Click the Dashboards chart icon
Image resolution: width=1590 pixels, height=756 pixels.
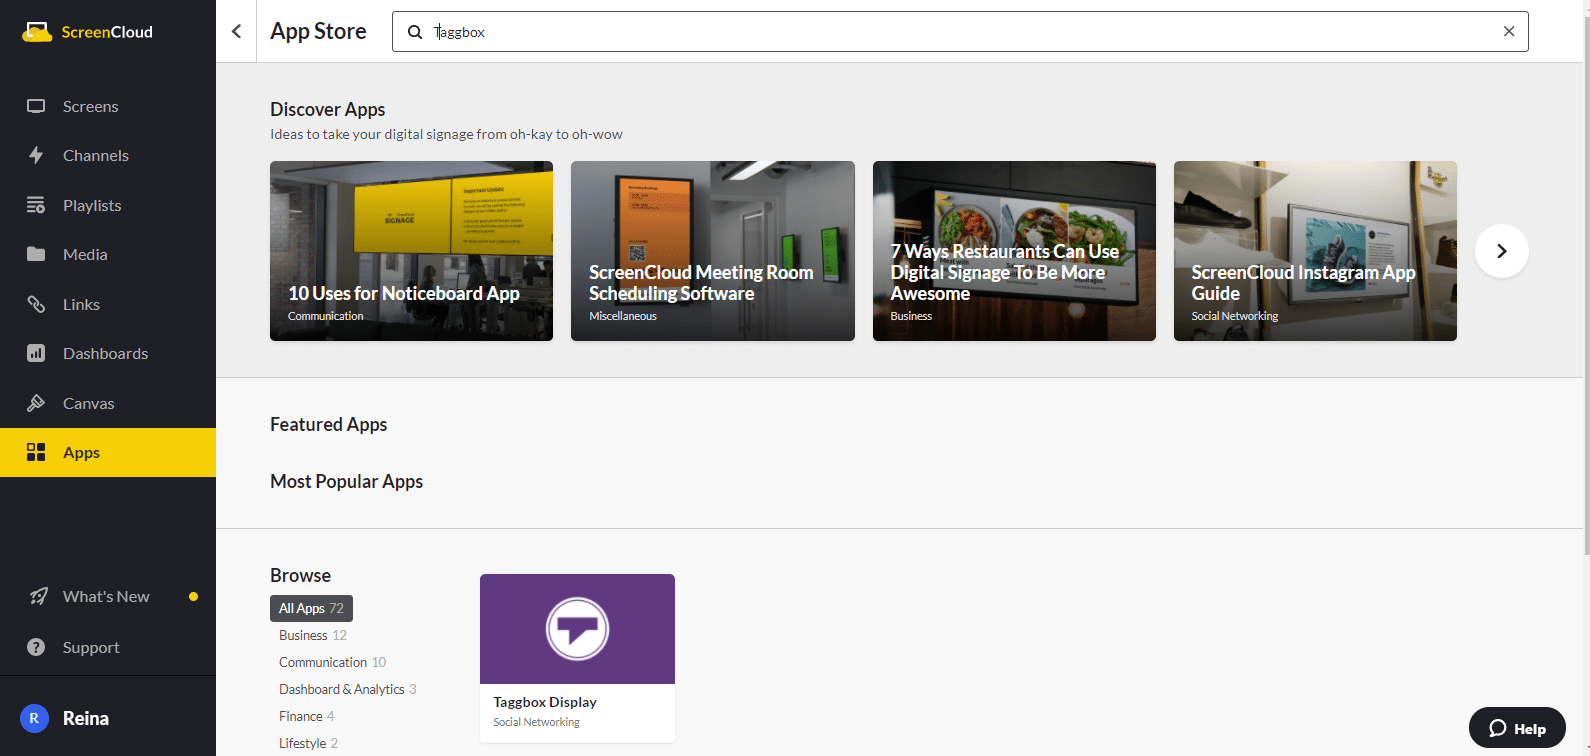point(36,353)
